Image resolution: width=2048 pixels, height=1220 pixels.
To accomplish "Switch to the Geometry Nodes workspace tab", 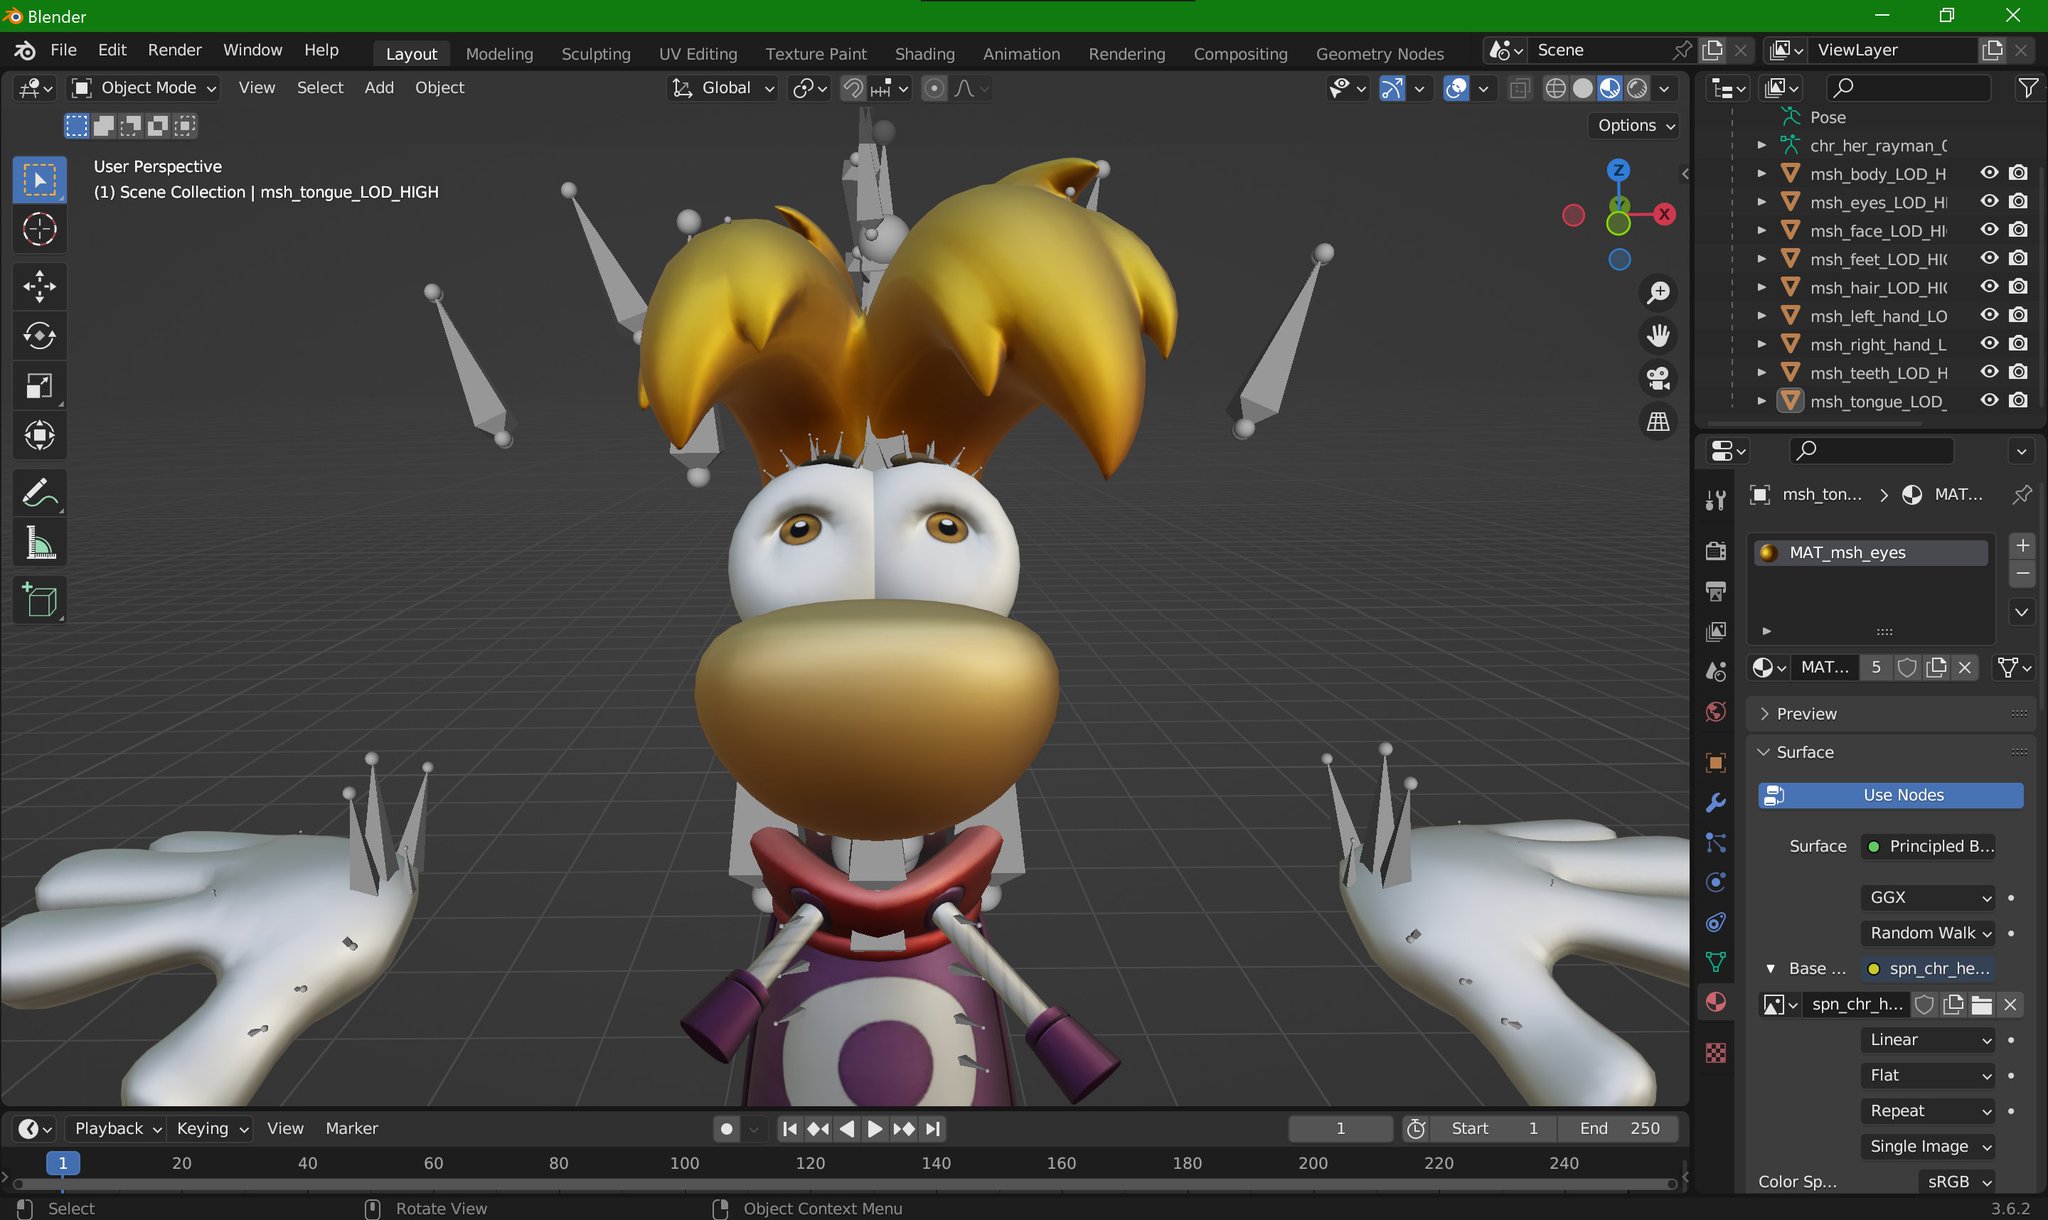I will click(1379, 54).
